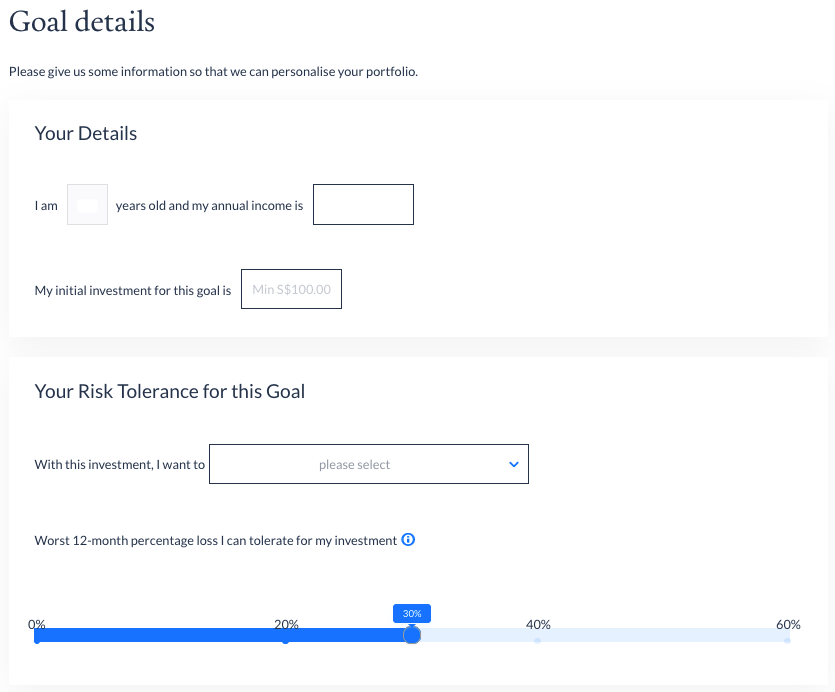Click the age input box

point(87,205)
